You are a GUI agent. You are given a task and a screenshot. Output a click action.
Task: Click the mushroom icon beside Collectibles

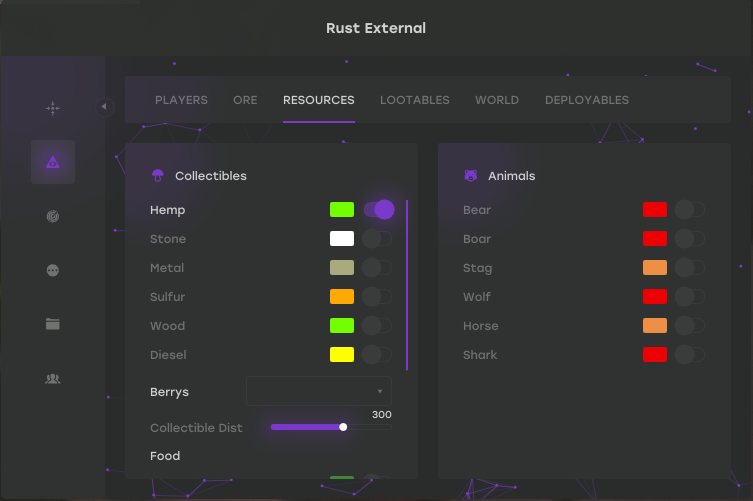[x=158, y=176]
